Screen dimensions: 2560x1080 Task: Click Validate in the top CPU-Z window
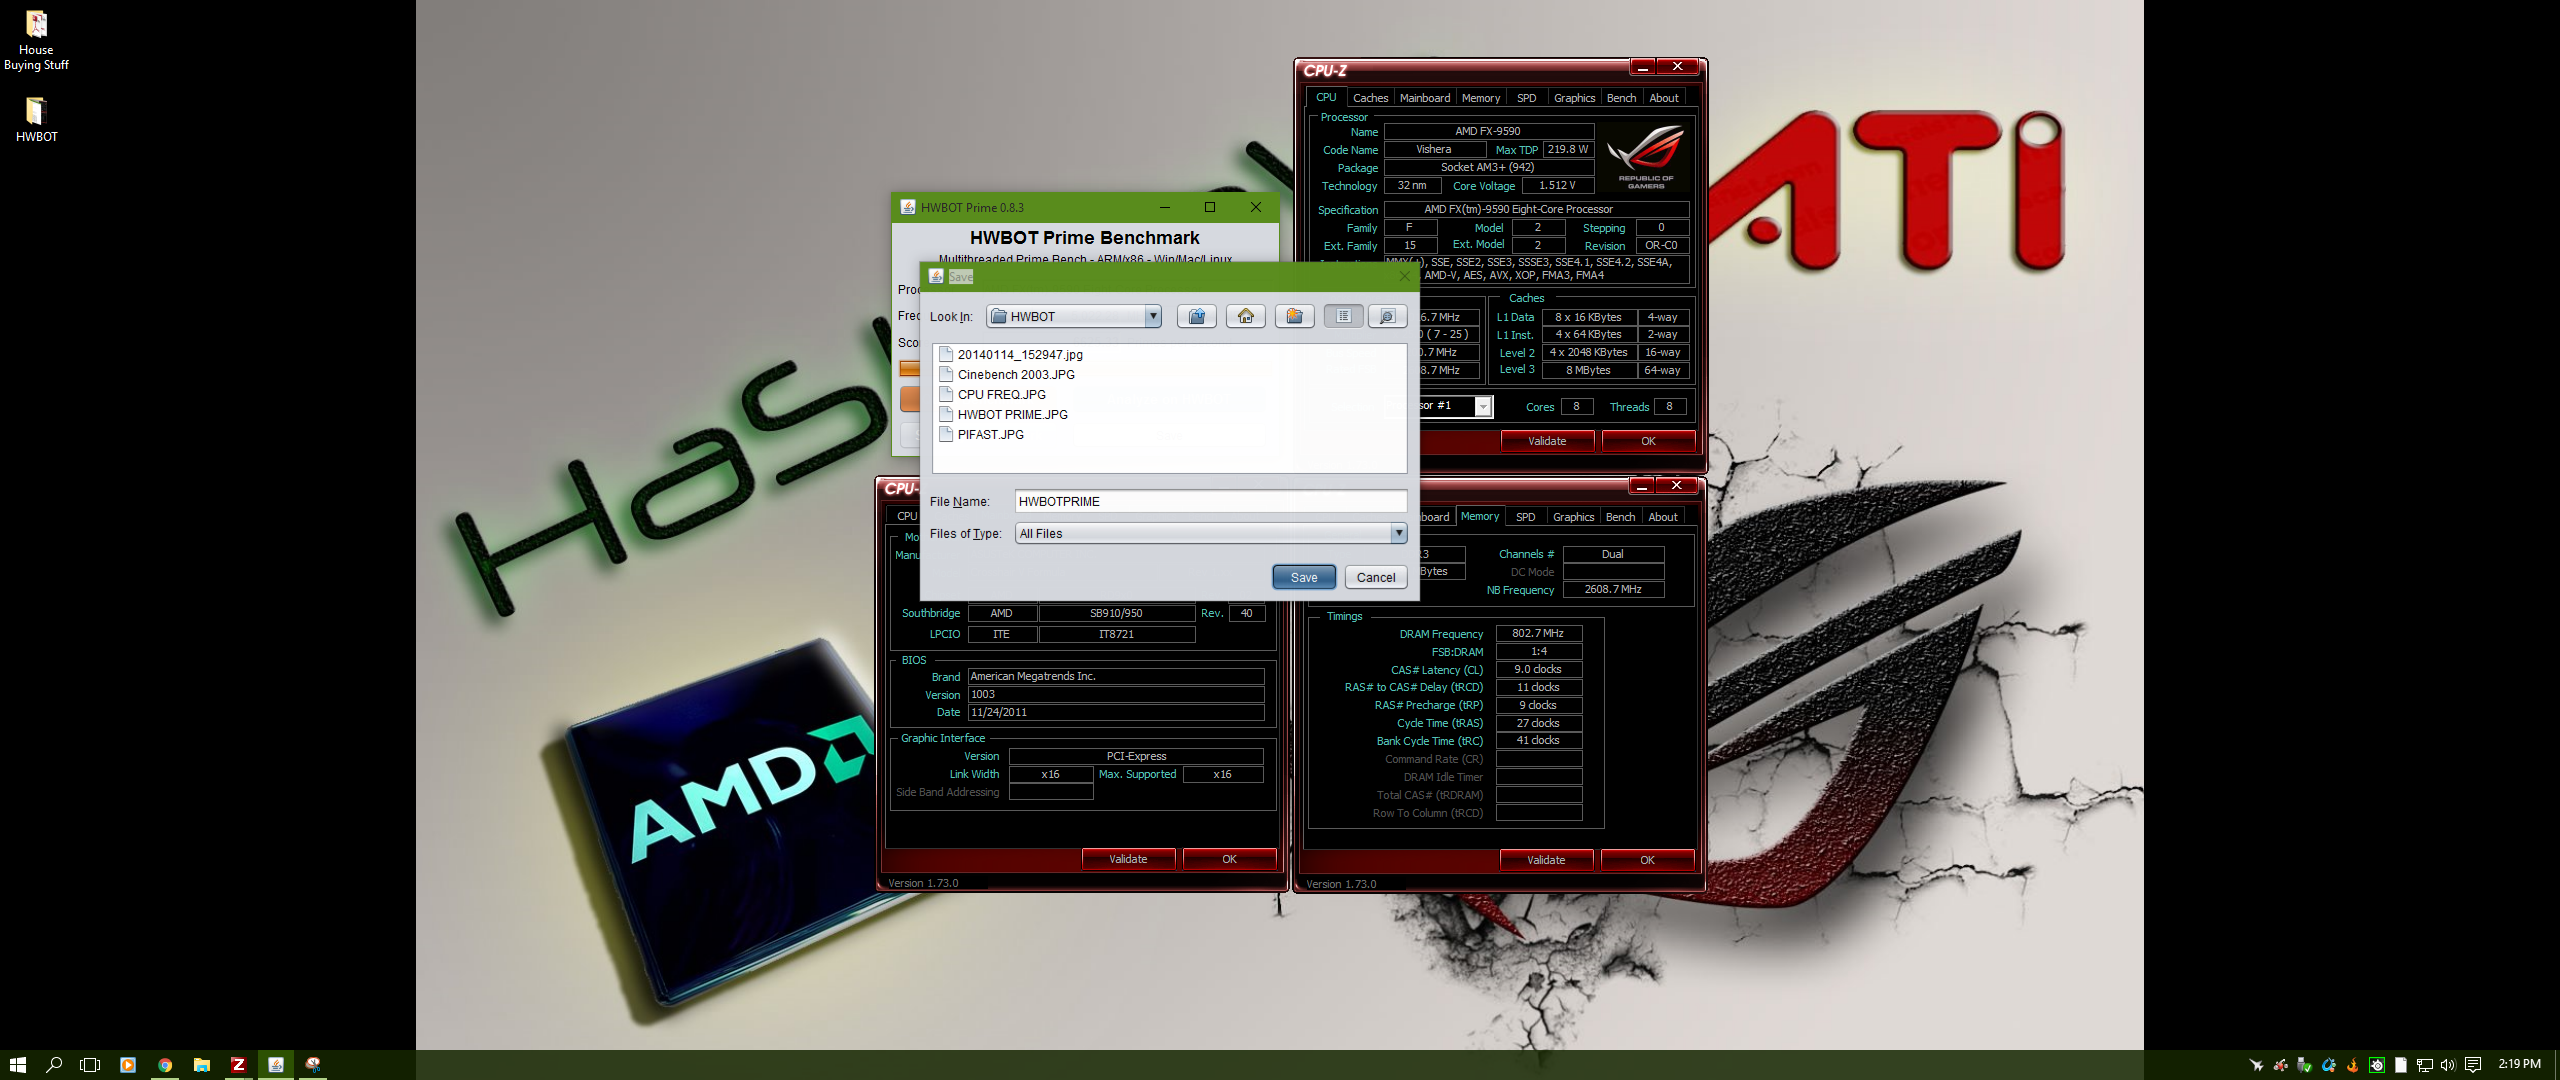1547,441
